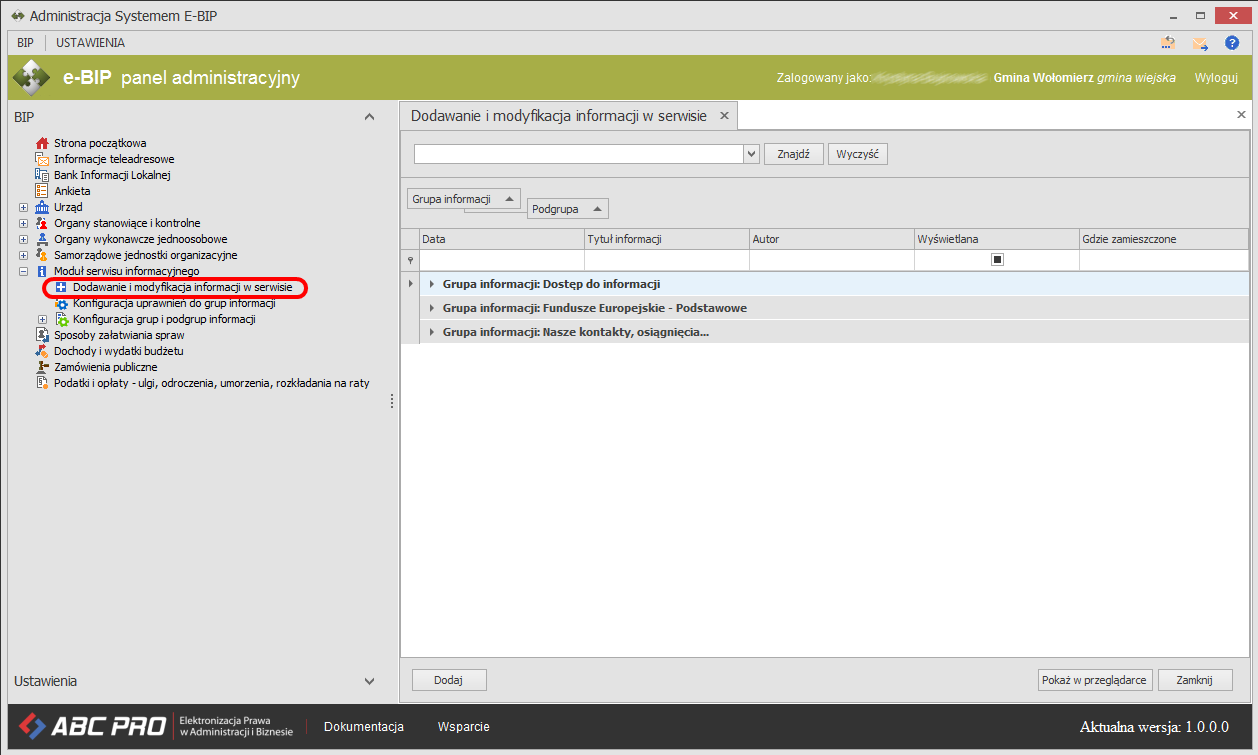Click the Informacje teleadresowe icon

(42, 159)
